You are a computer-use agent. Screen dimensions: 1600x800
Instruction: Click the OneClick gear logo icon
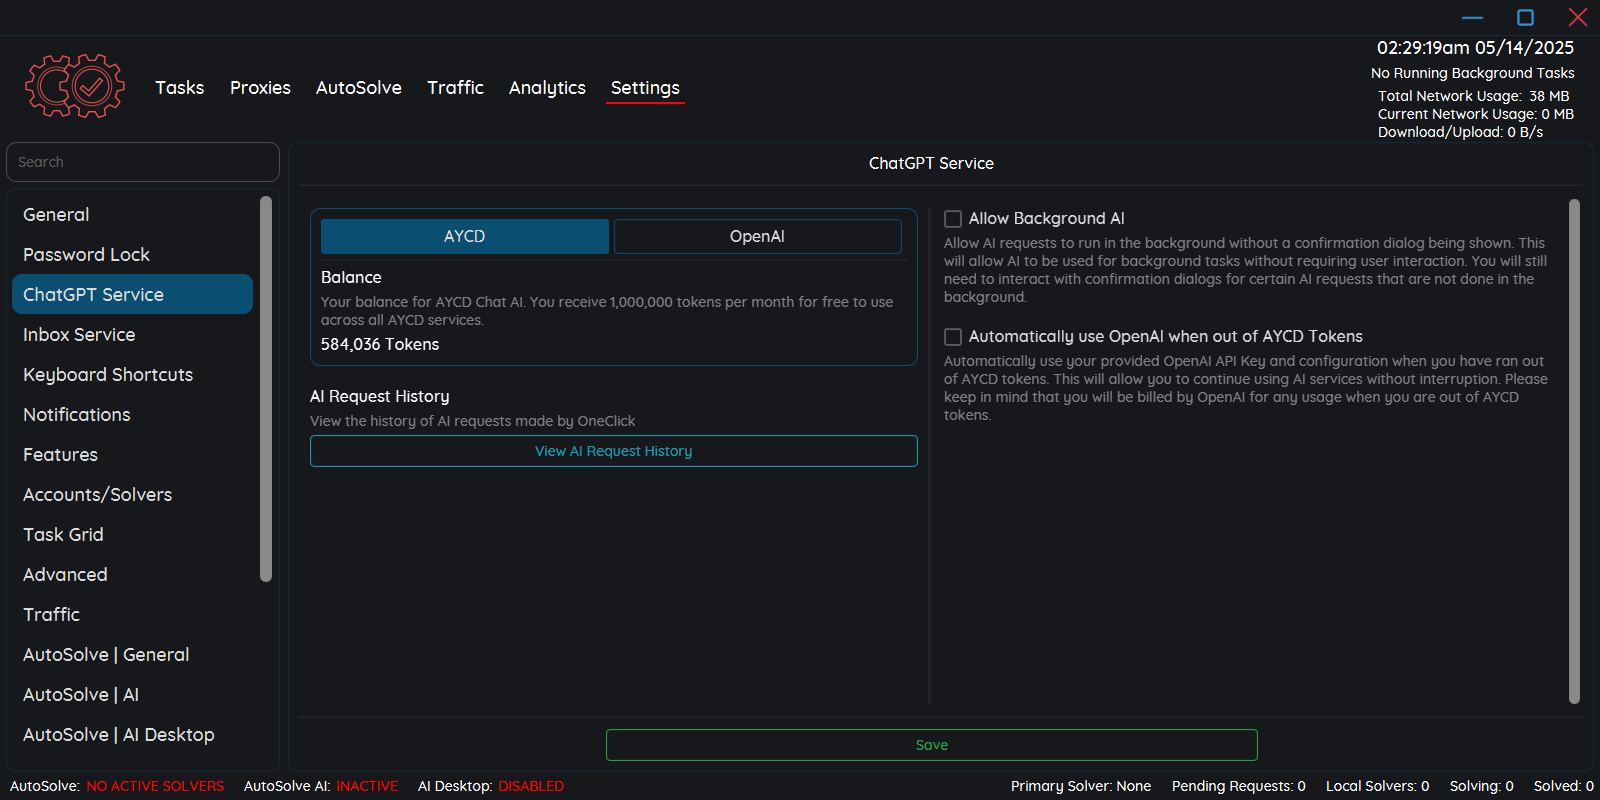75,86
